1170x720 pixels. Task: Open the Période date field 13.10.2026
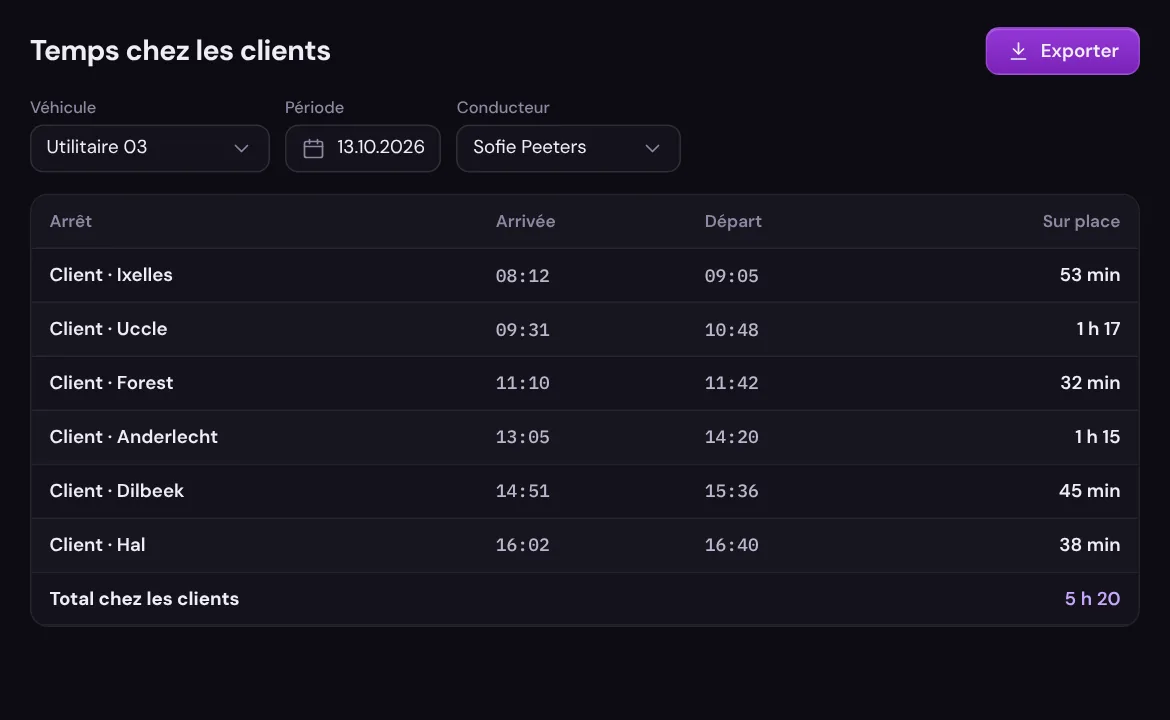pos(363,148)
